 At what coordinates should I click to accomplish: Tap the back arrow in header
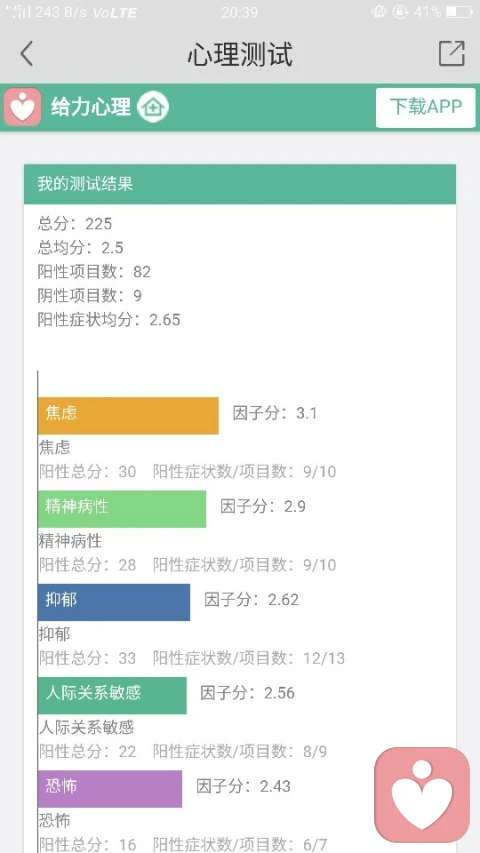point(26,54)
